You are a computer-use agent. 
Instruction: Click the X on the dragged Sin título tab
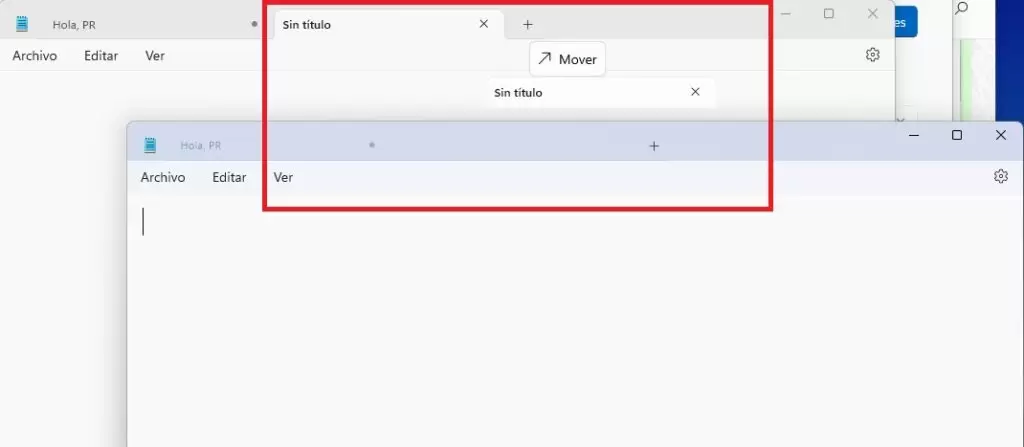click(696, 92)
